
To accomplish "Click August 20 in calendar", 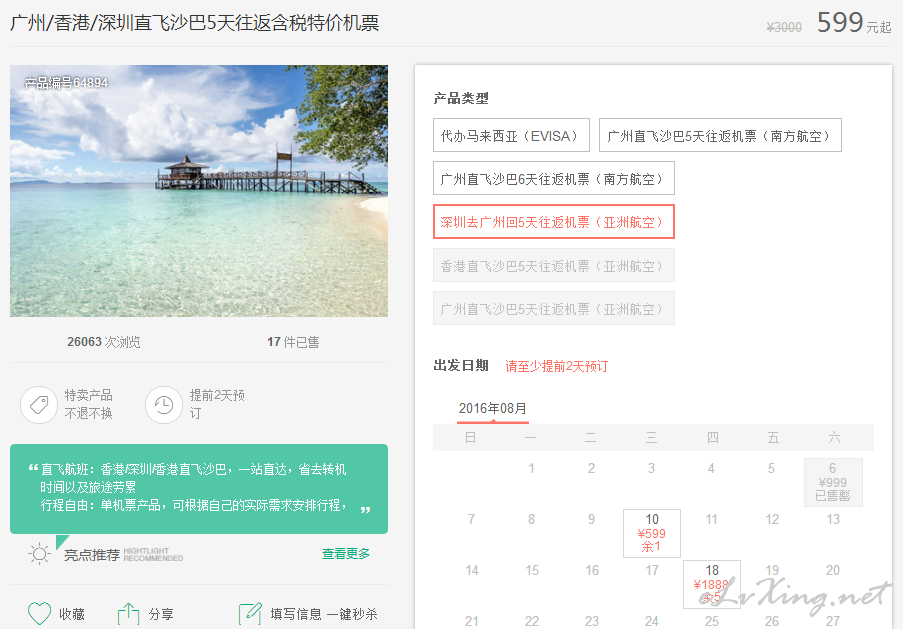I will [833, 570].
